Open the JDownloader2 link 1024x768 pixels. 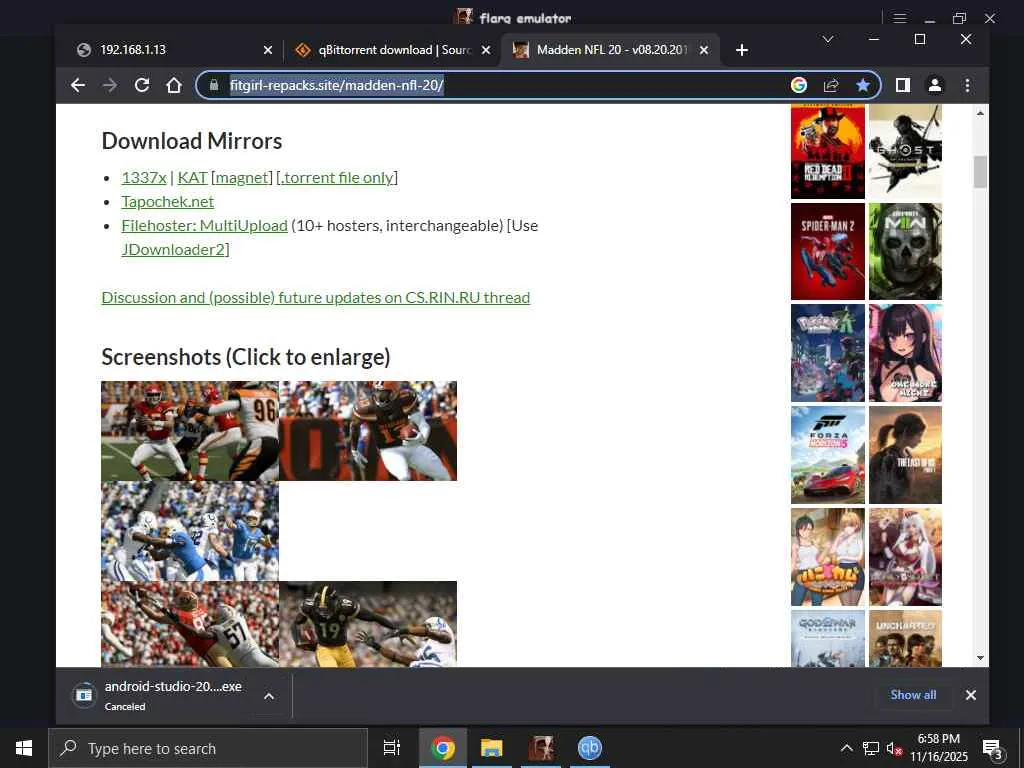coord(173,249)
